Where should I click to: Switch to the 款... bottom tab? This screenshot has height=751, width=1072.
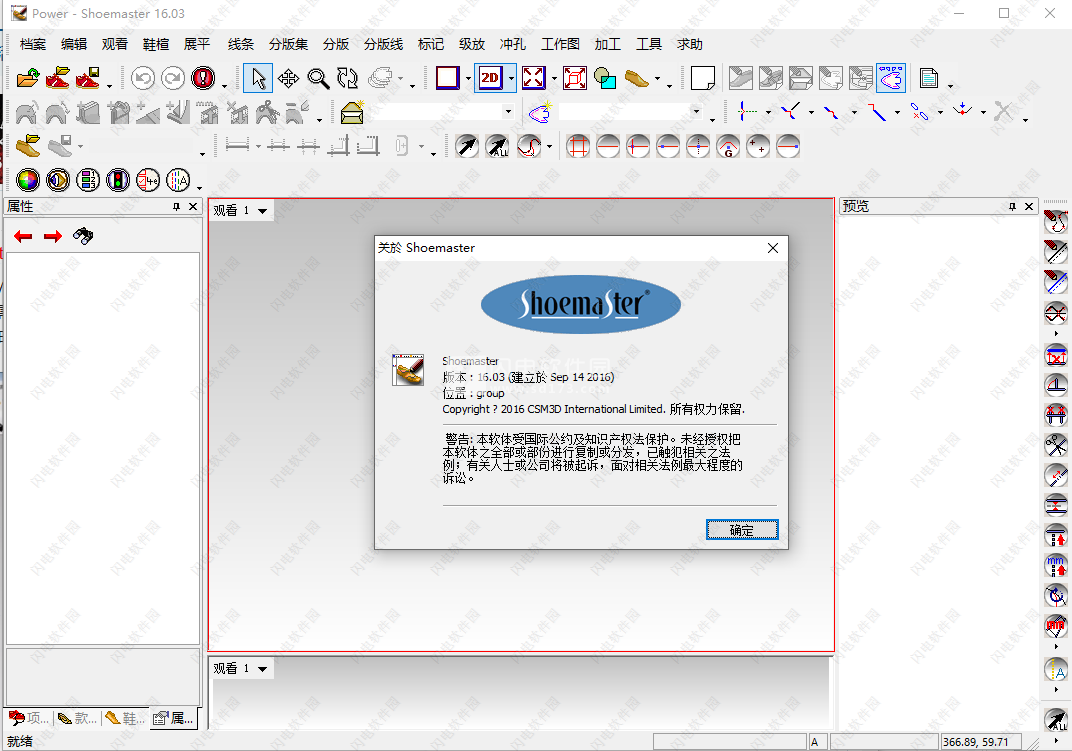click(77, 718)
